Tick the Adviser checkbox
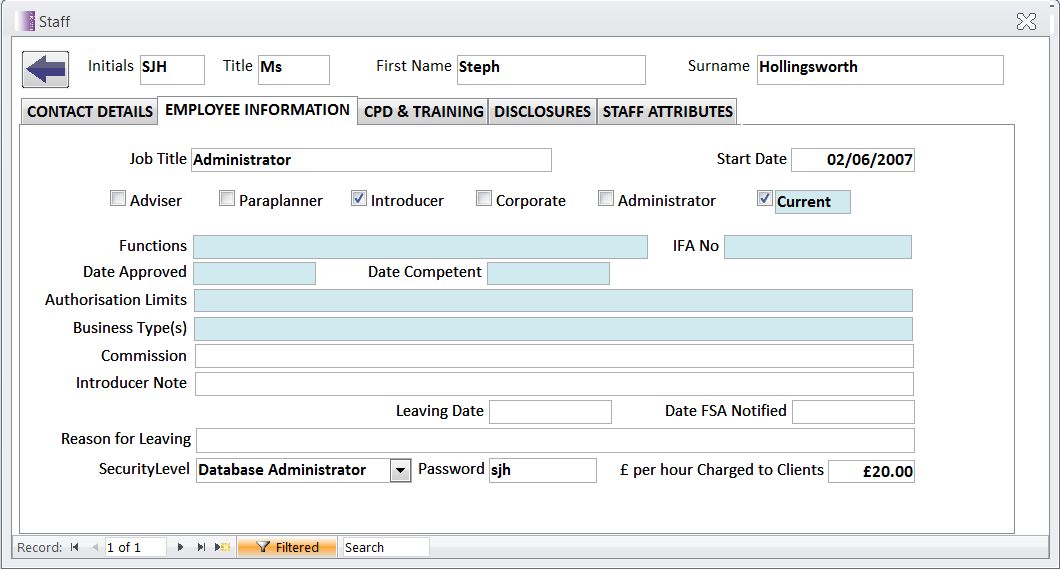 (118, 199)
